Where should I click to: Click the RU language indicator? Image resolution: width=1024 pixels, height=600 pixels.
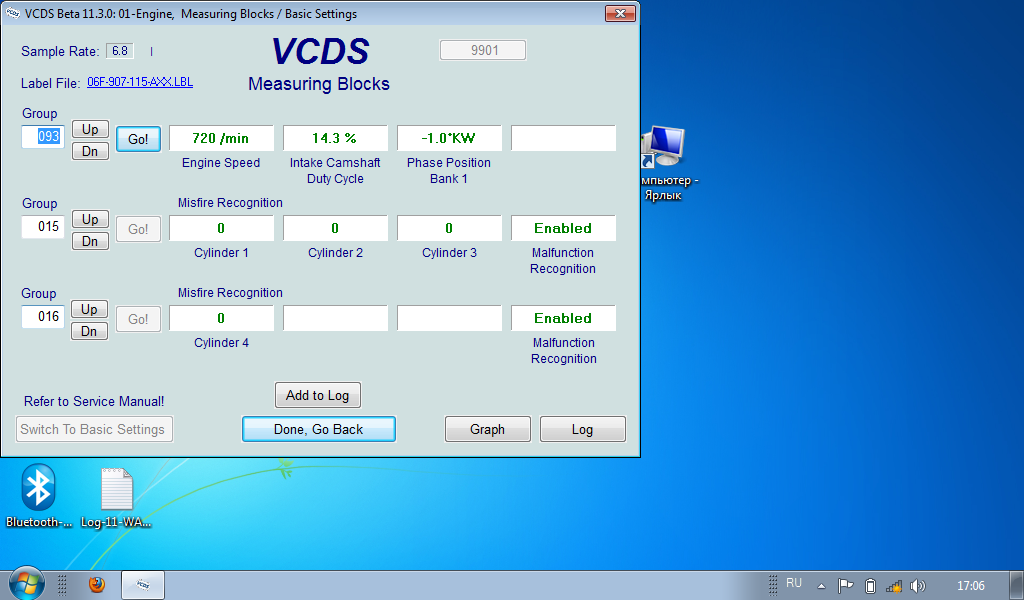(x=793, y=583)
